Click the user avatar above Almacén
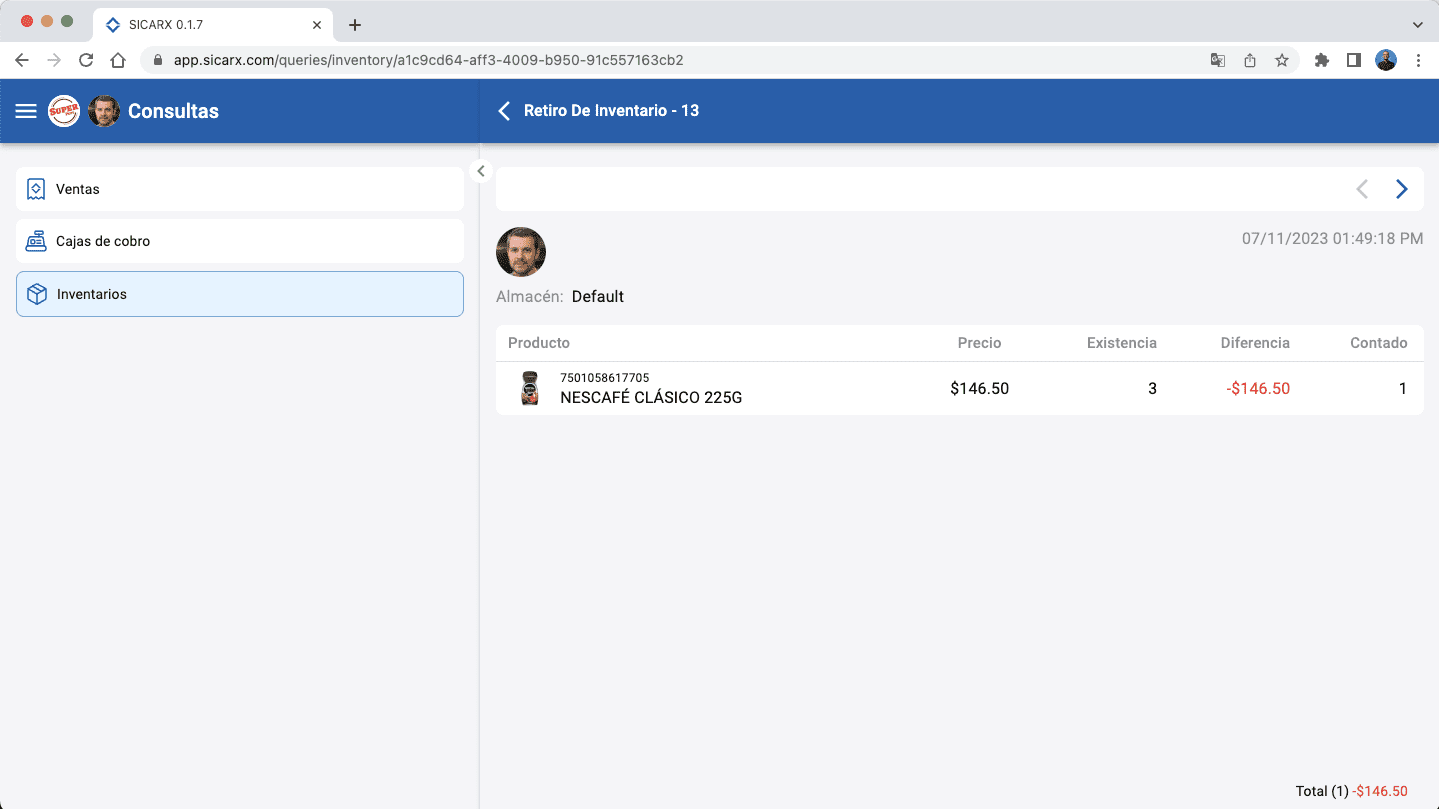The width and height of the screenshot is (1439, 809). [x=521, y=252]
